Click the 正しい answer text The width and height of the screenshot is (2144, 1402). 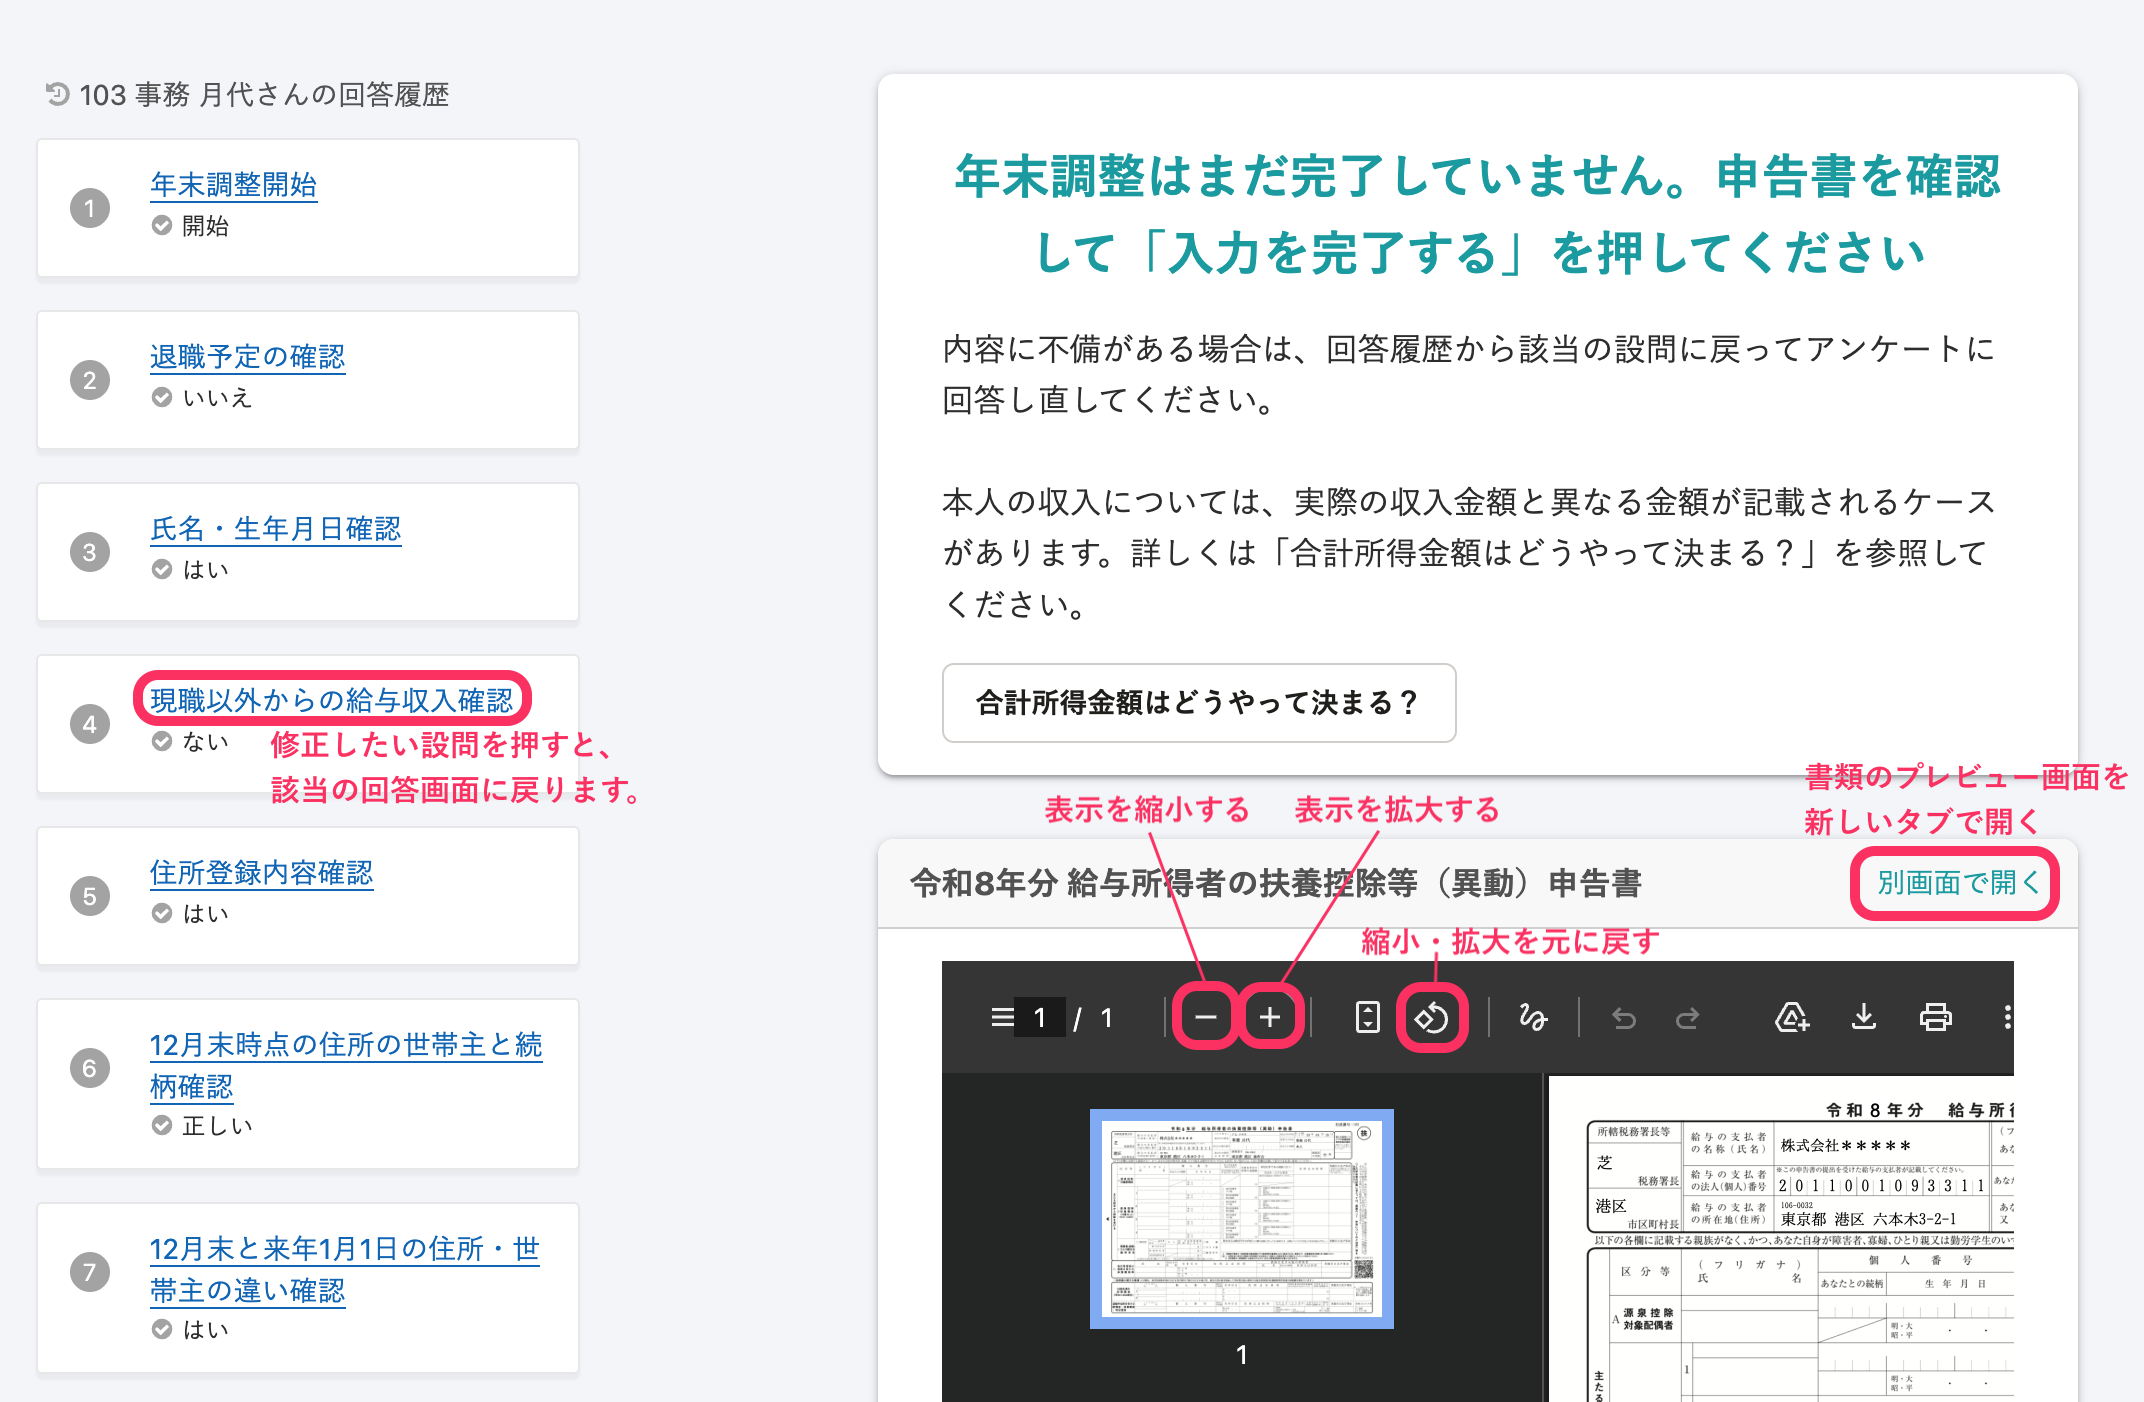coord(217,1126)
